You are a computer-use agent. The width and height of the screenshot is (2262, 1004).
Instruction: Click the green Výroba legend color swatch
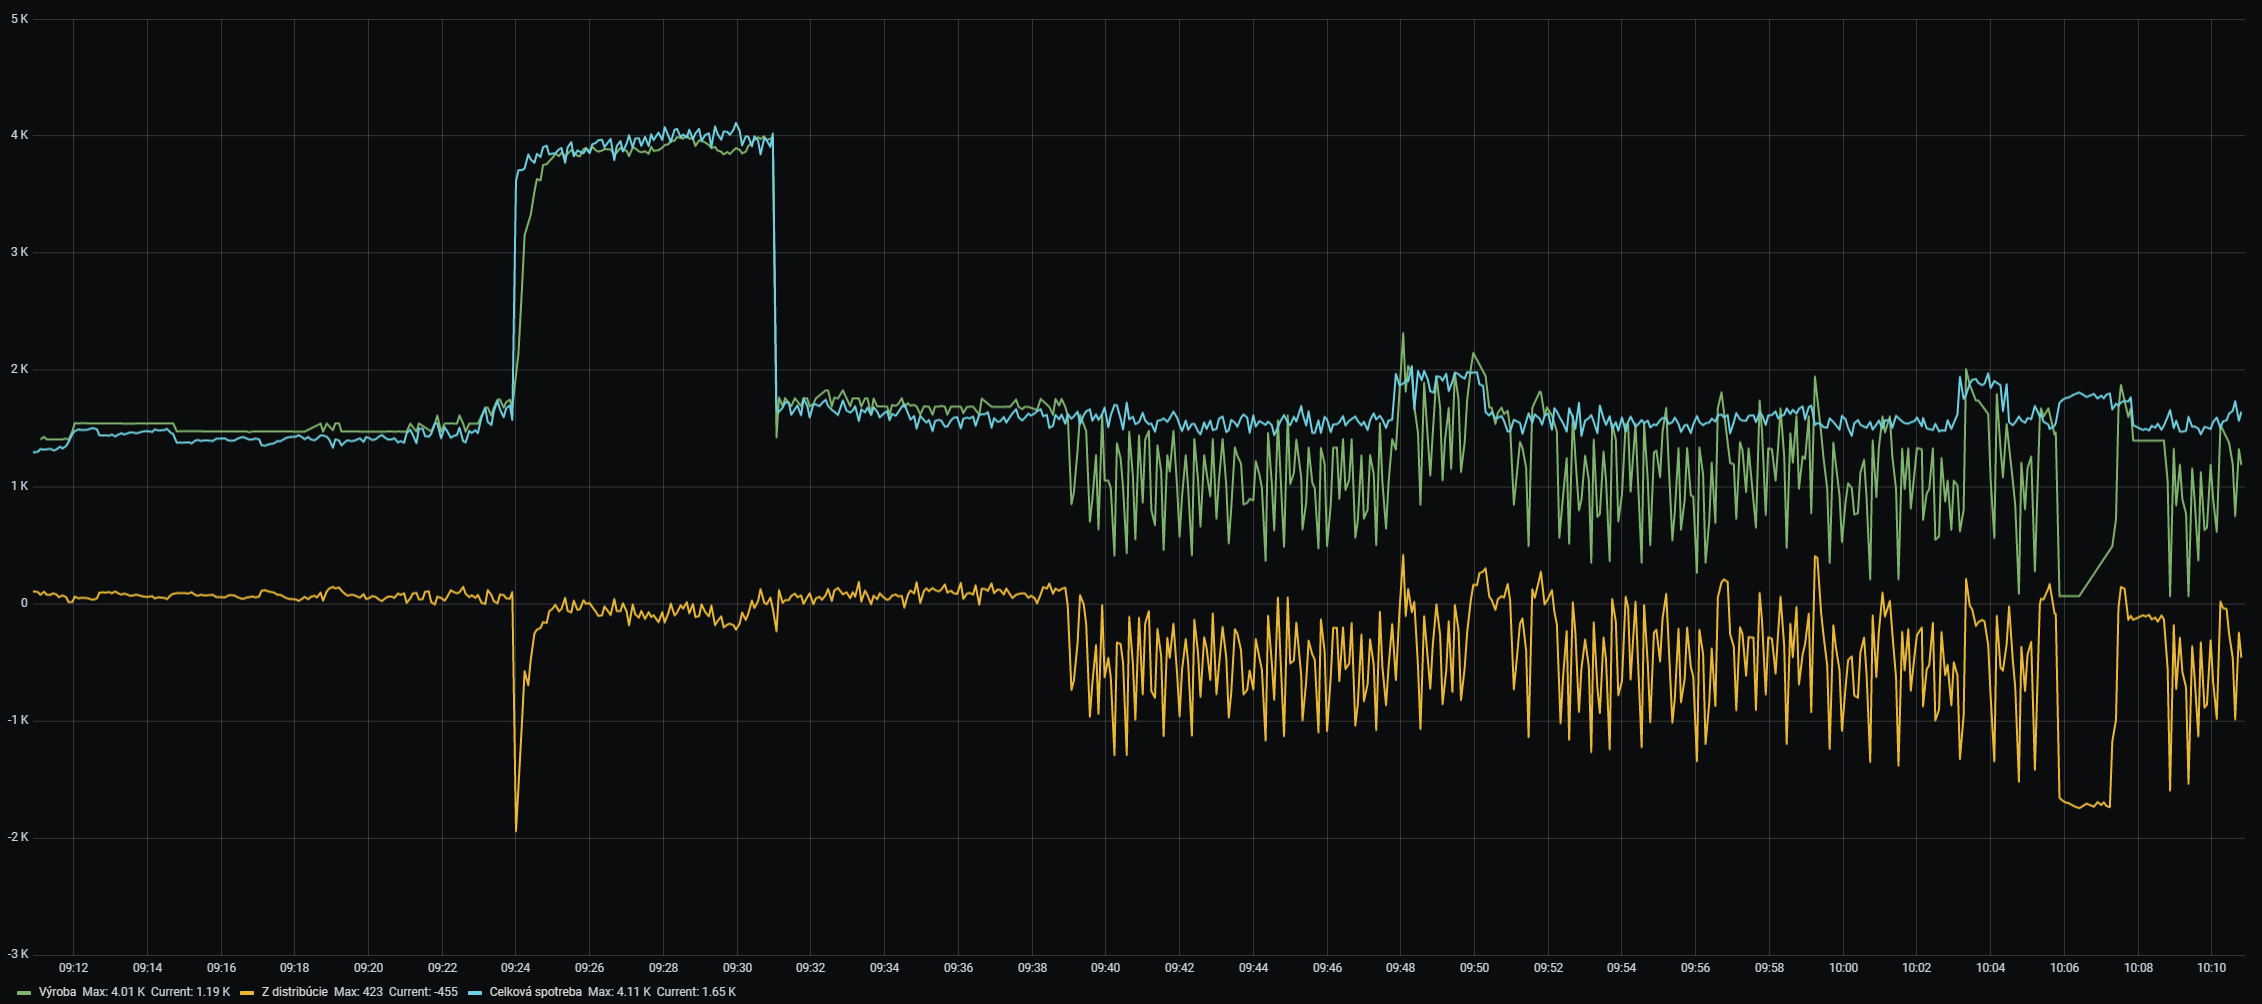coord(25,993)
